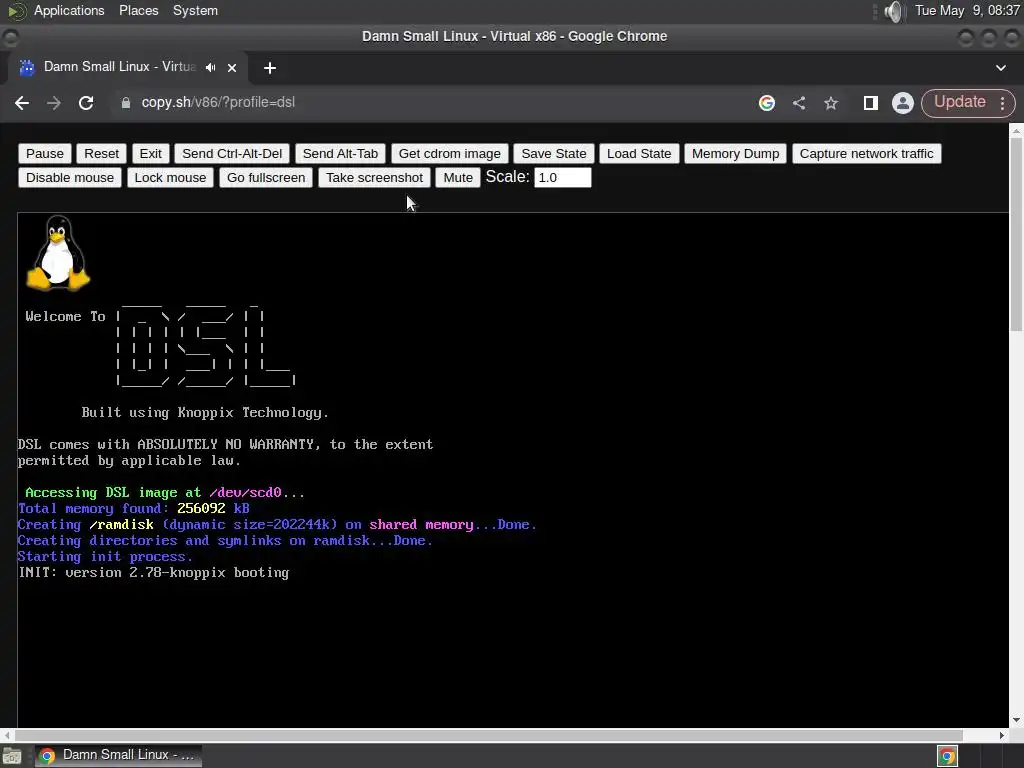Open the System menu
This screenshot has width=1024, height=768.
point(195,10)
